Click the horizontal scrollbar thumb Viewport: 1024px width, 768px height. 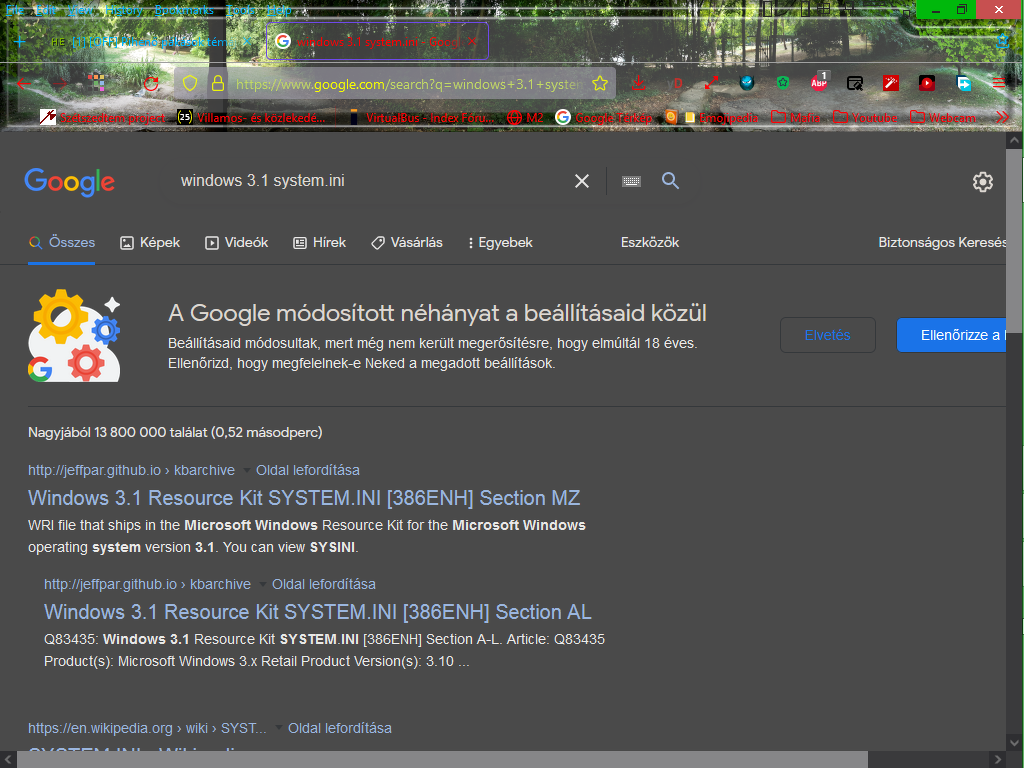[442, 760]
